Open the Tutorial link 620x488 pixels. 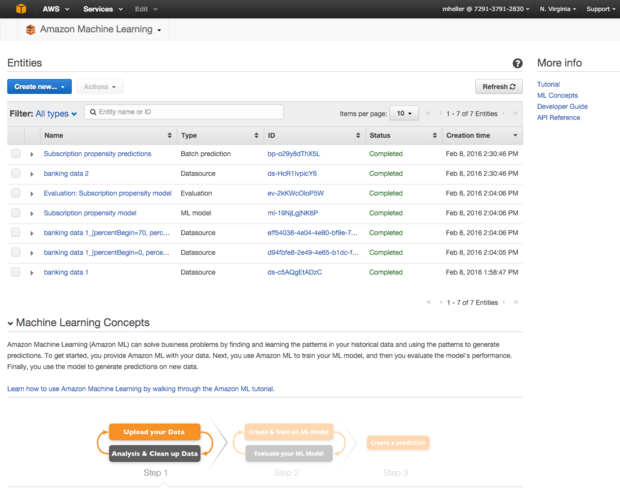pyautogui.click(x=548, y=84)
